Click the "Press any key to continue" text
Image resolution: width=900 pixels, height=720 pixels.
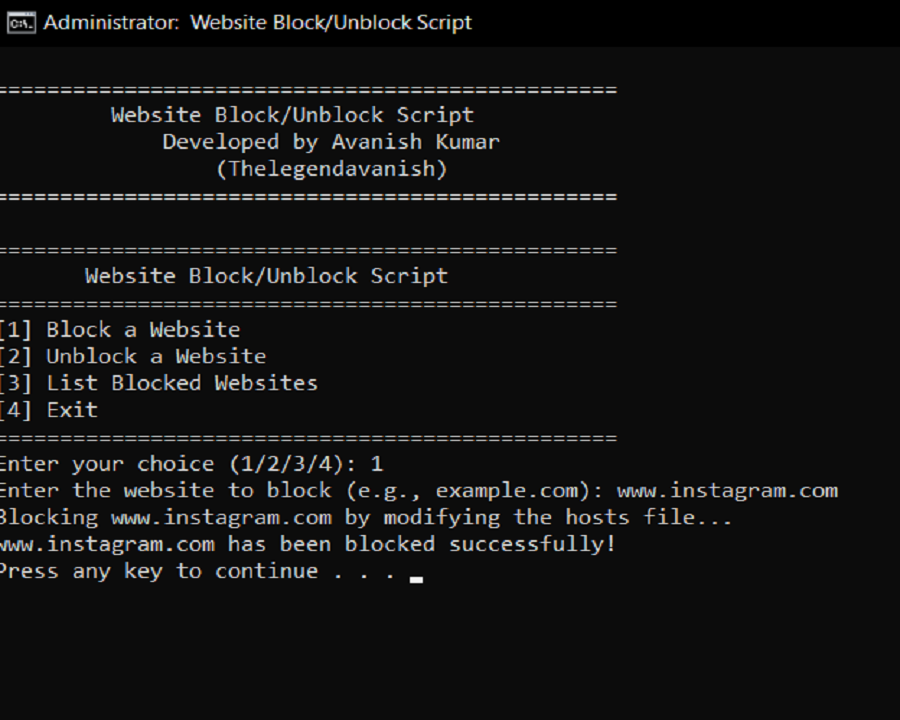coord(158,572)
